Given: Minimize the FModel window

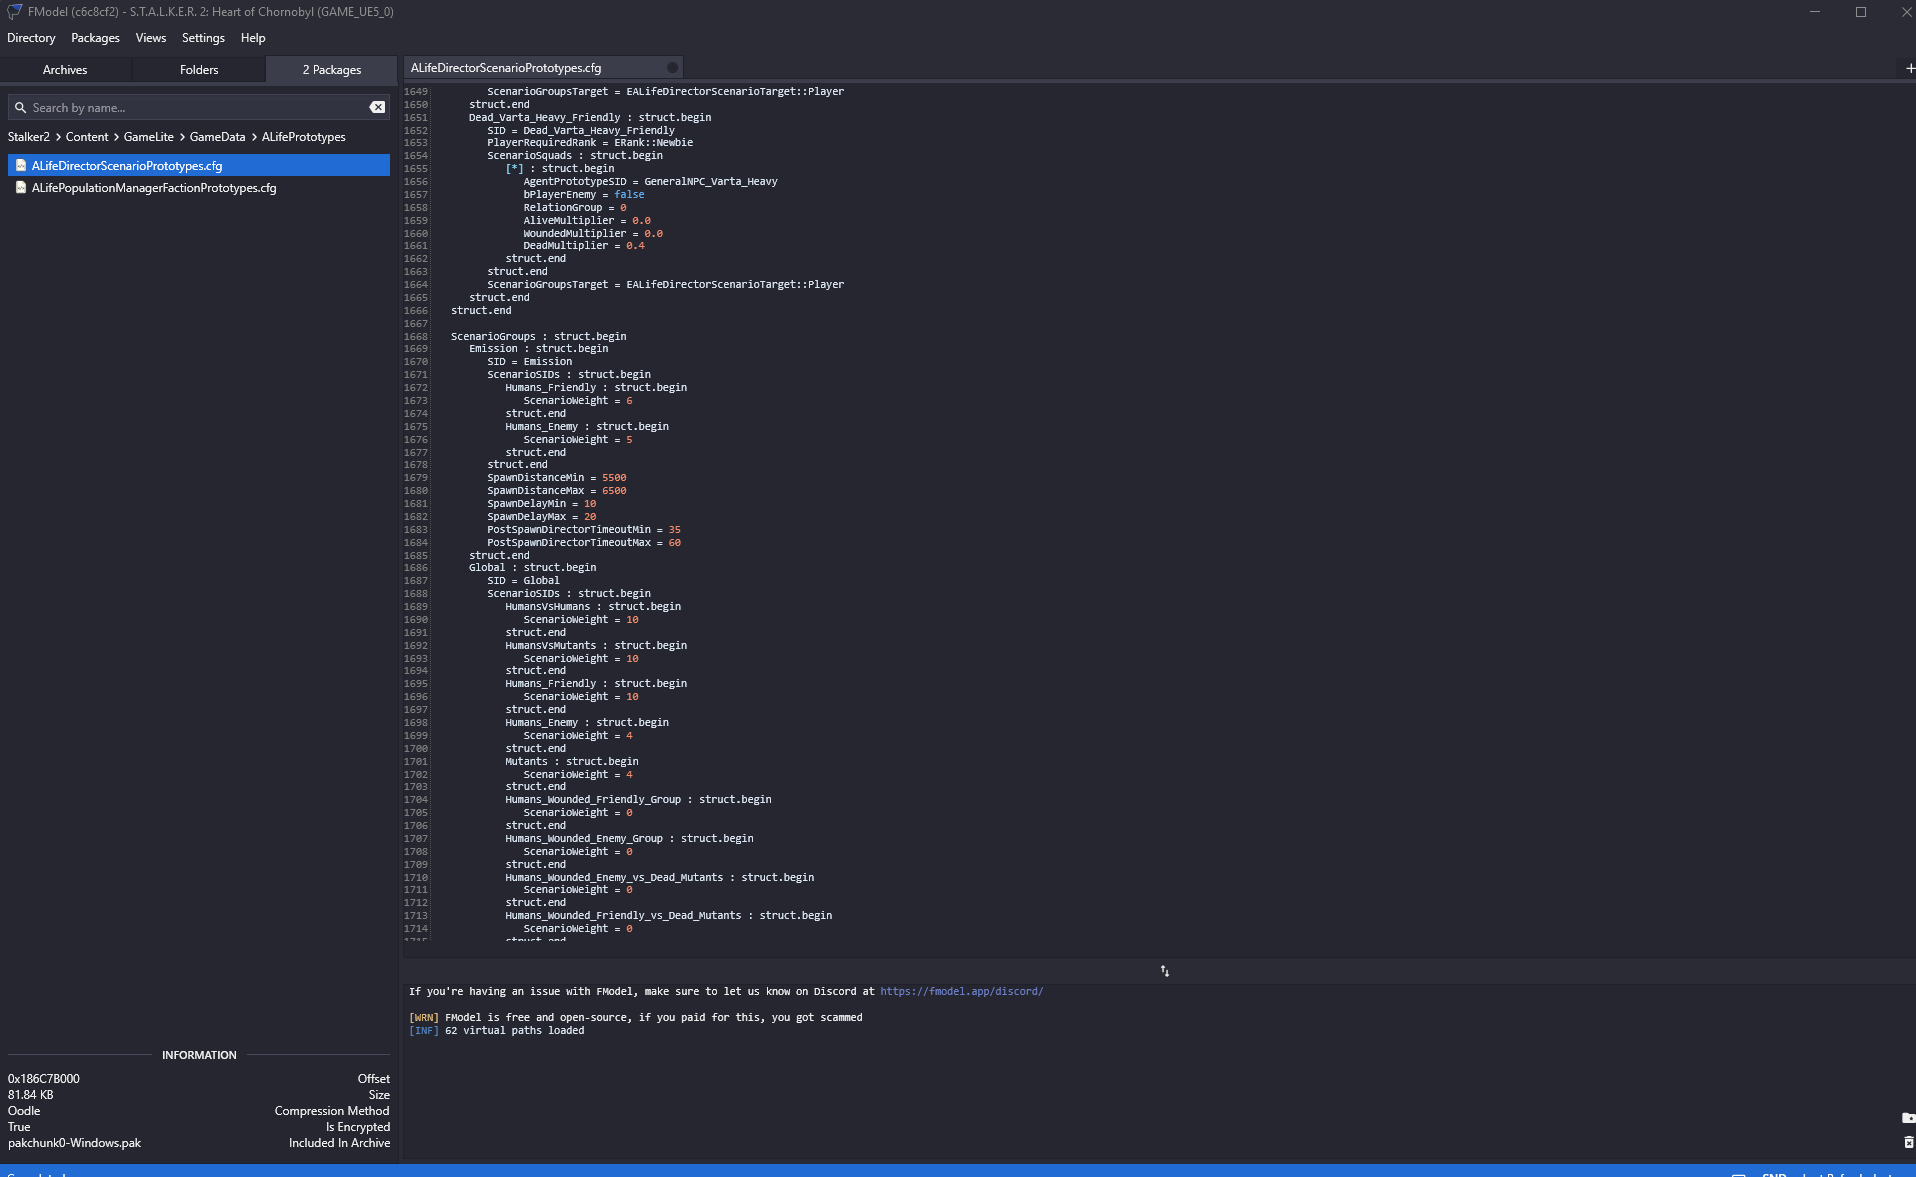Looking at the screenshot, I should tap(1815, 12).
